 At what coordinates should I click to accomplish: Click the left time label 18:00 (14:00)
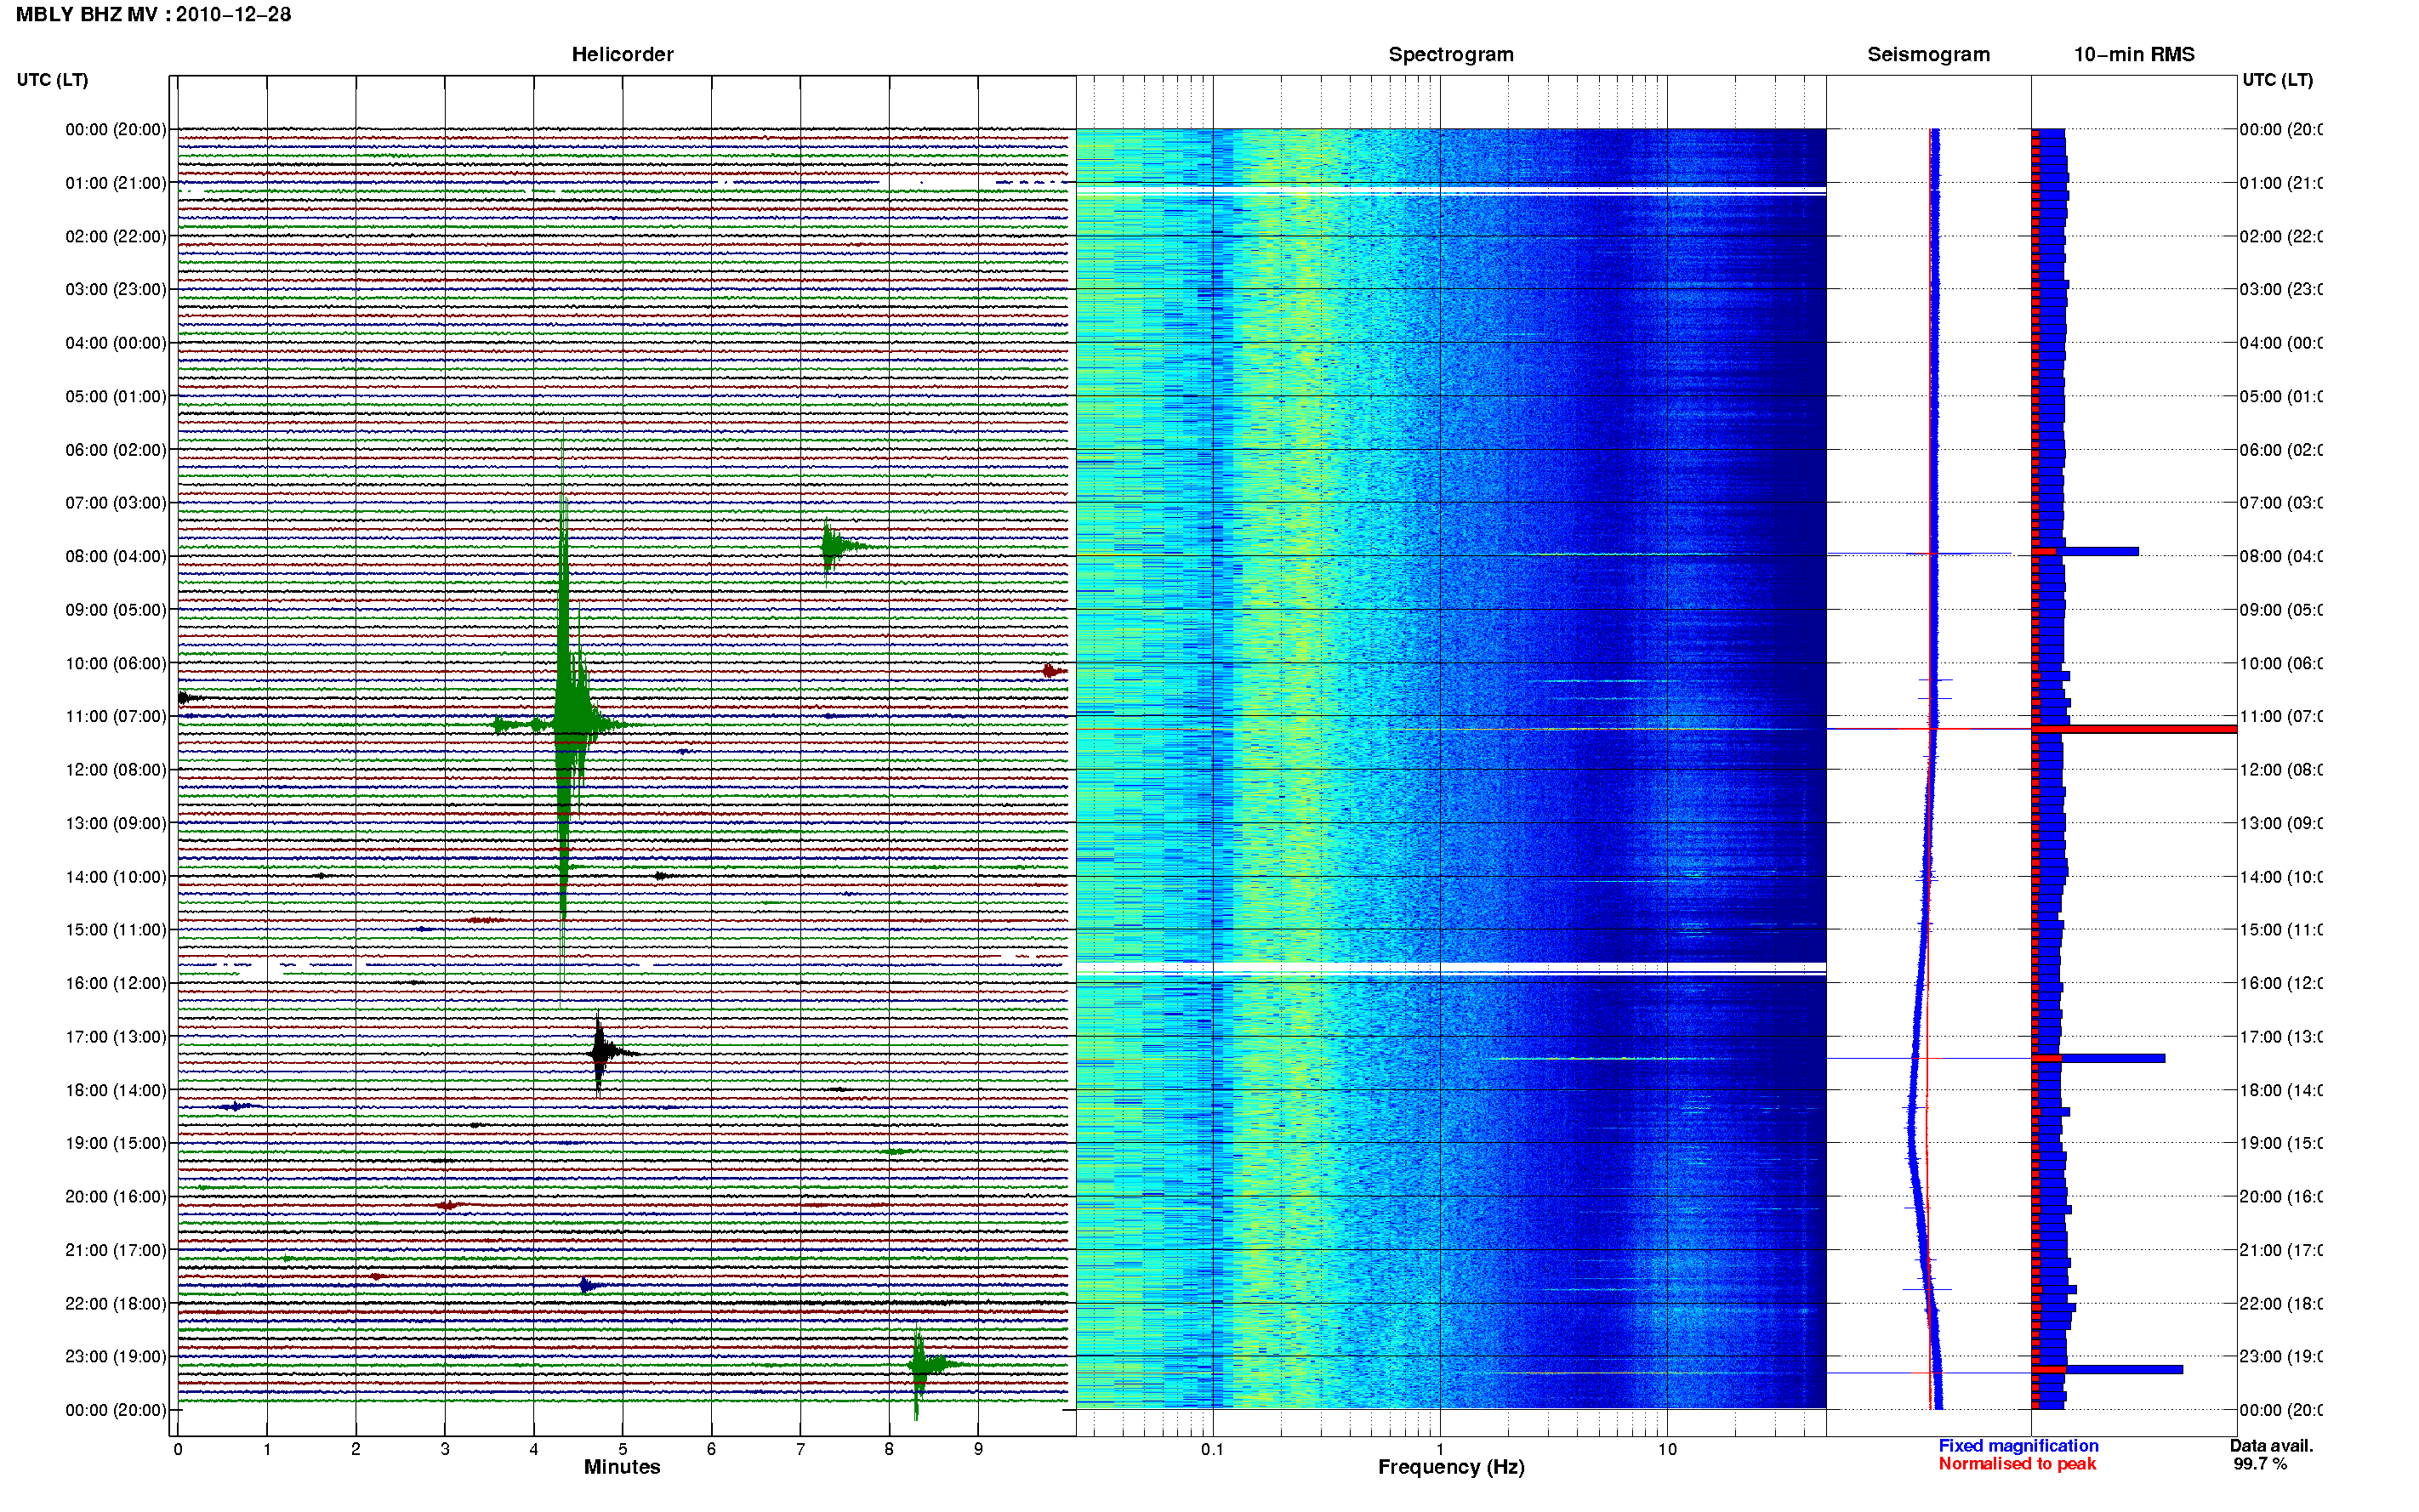tap(116, 1091)
